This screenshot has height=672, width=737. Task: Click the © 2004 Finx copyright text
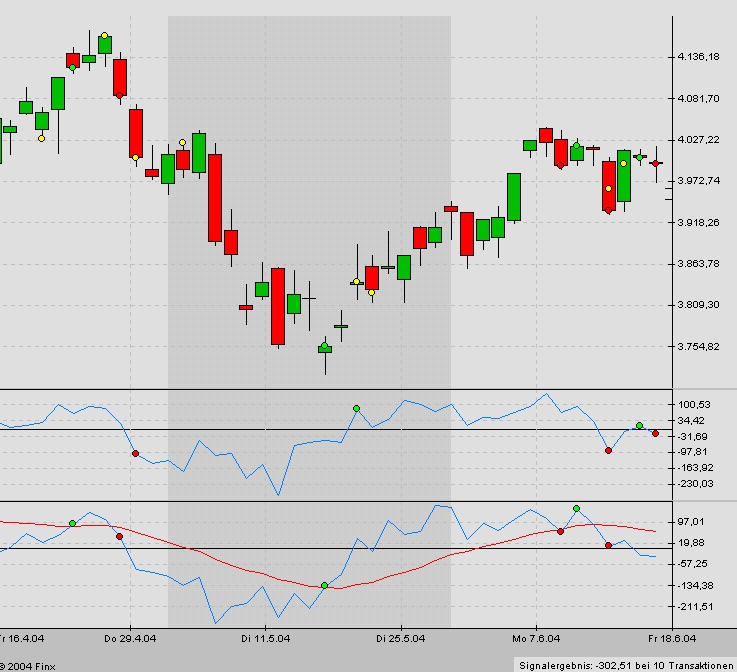(x=27, y=666)
